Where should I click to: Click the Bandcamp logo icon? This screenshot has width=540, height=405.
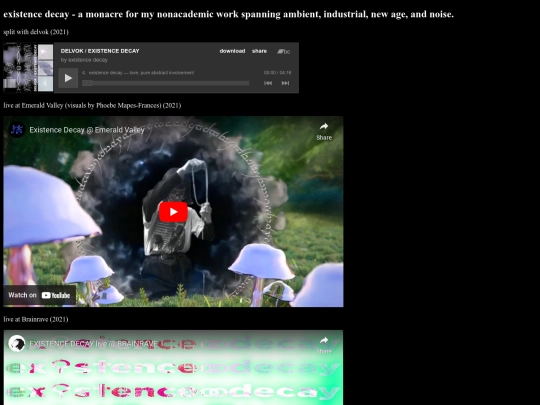pos(283,51)
